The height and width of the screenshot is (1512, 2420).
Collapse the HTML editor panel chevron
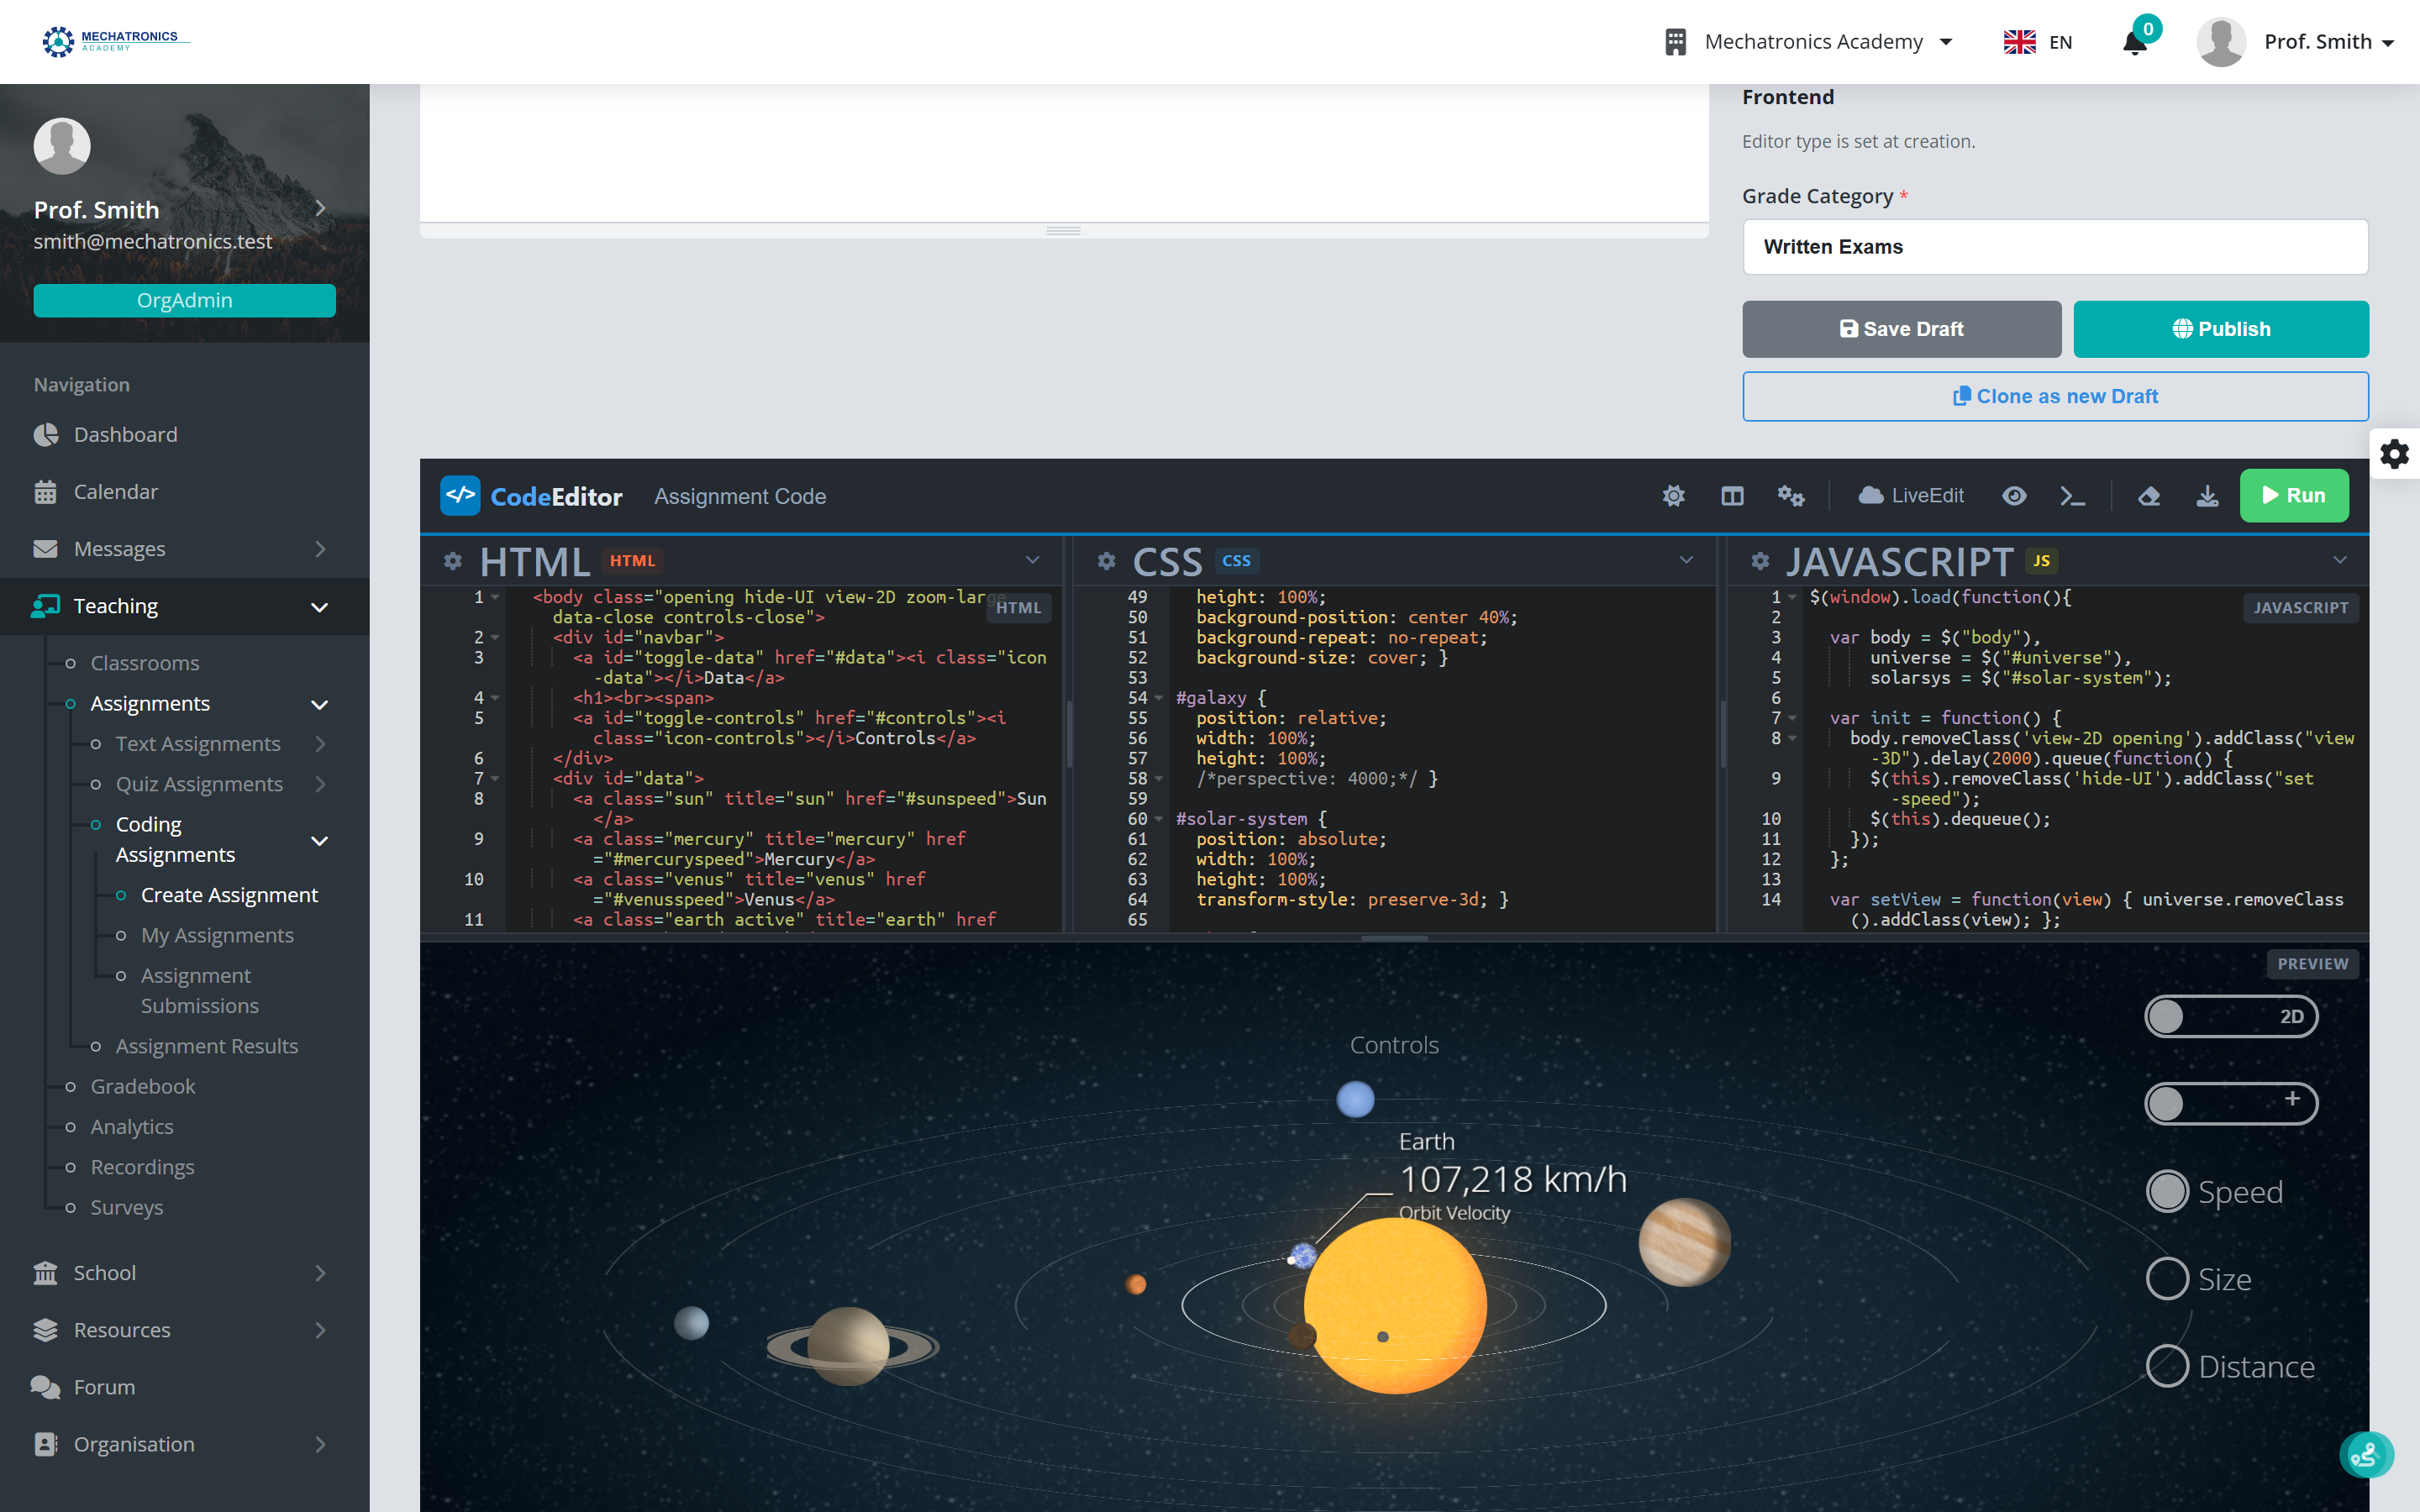[1033, 560]
